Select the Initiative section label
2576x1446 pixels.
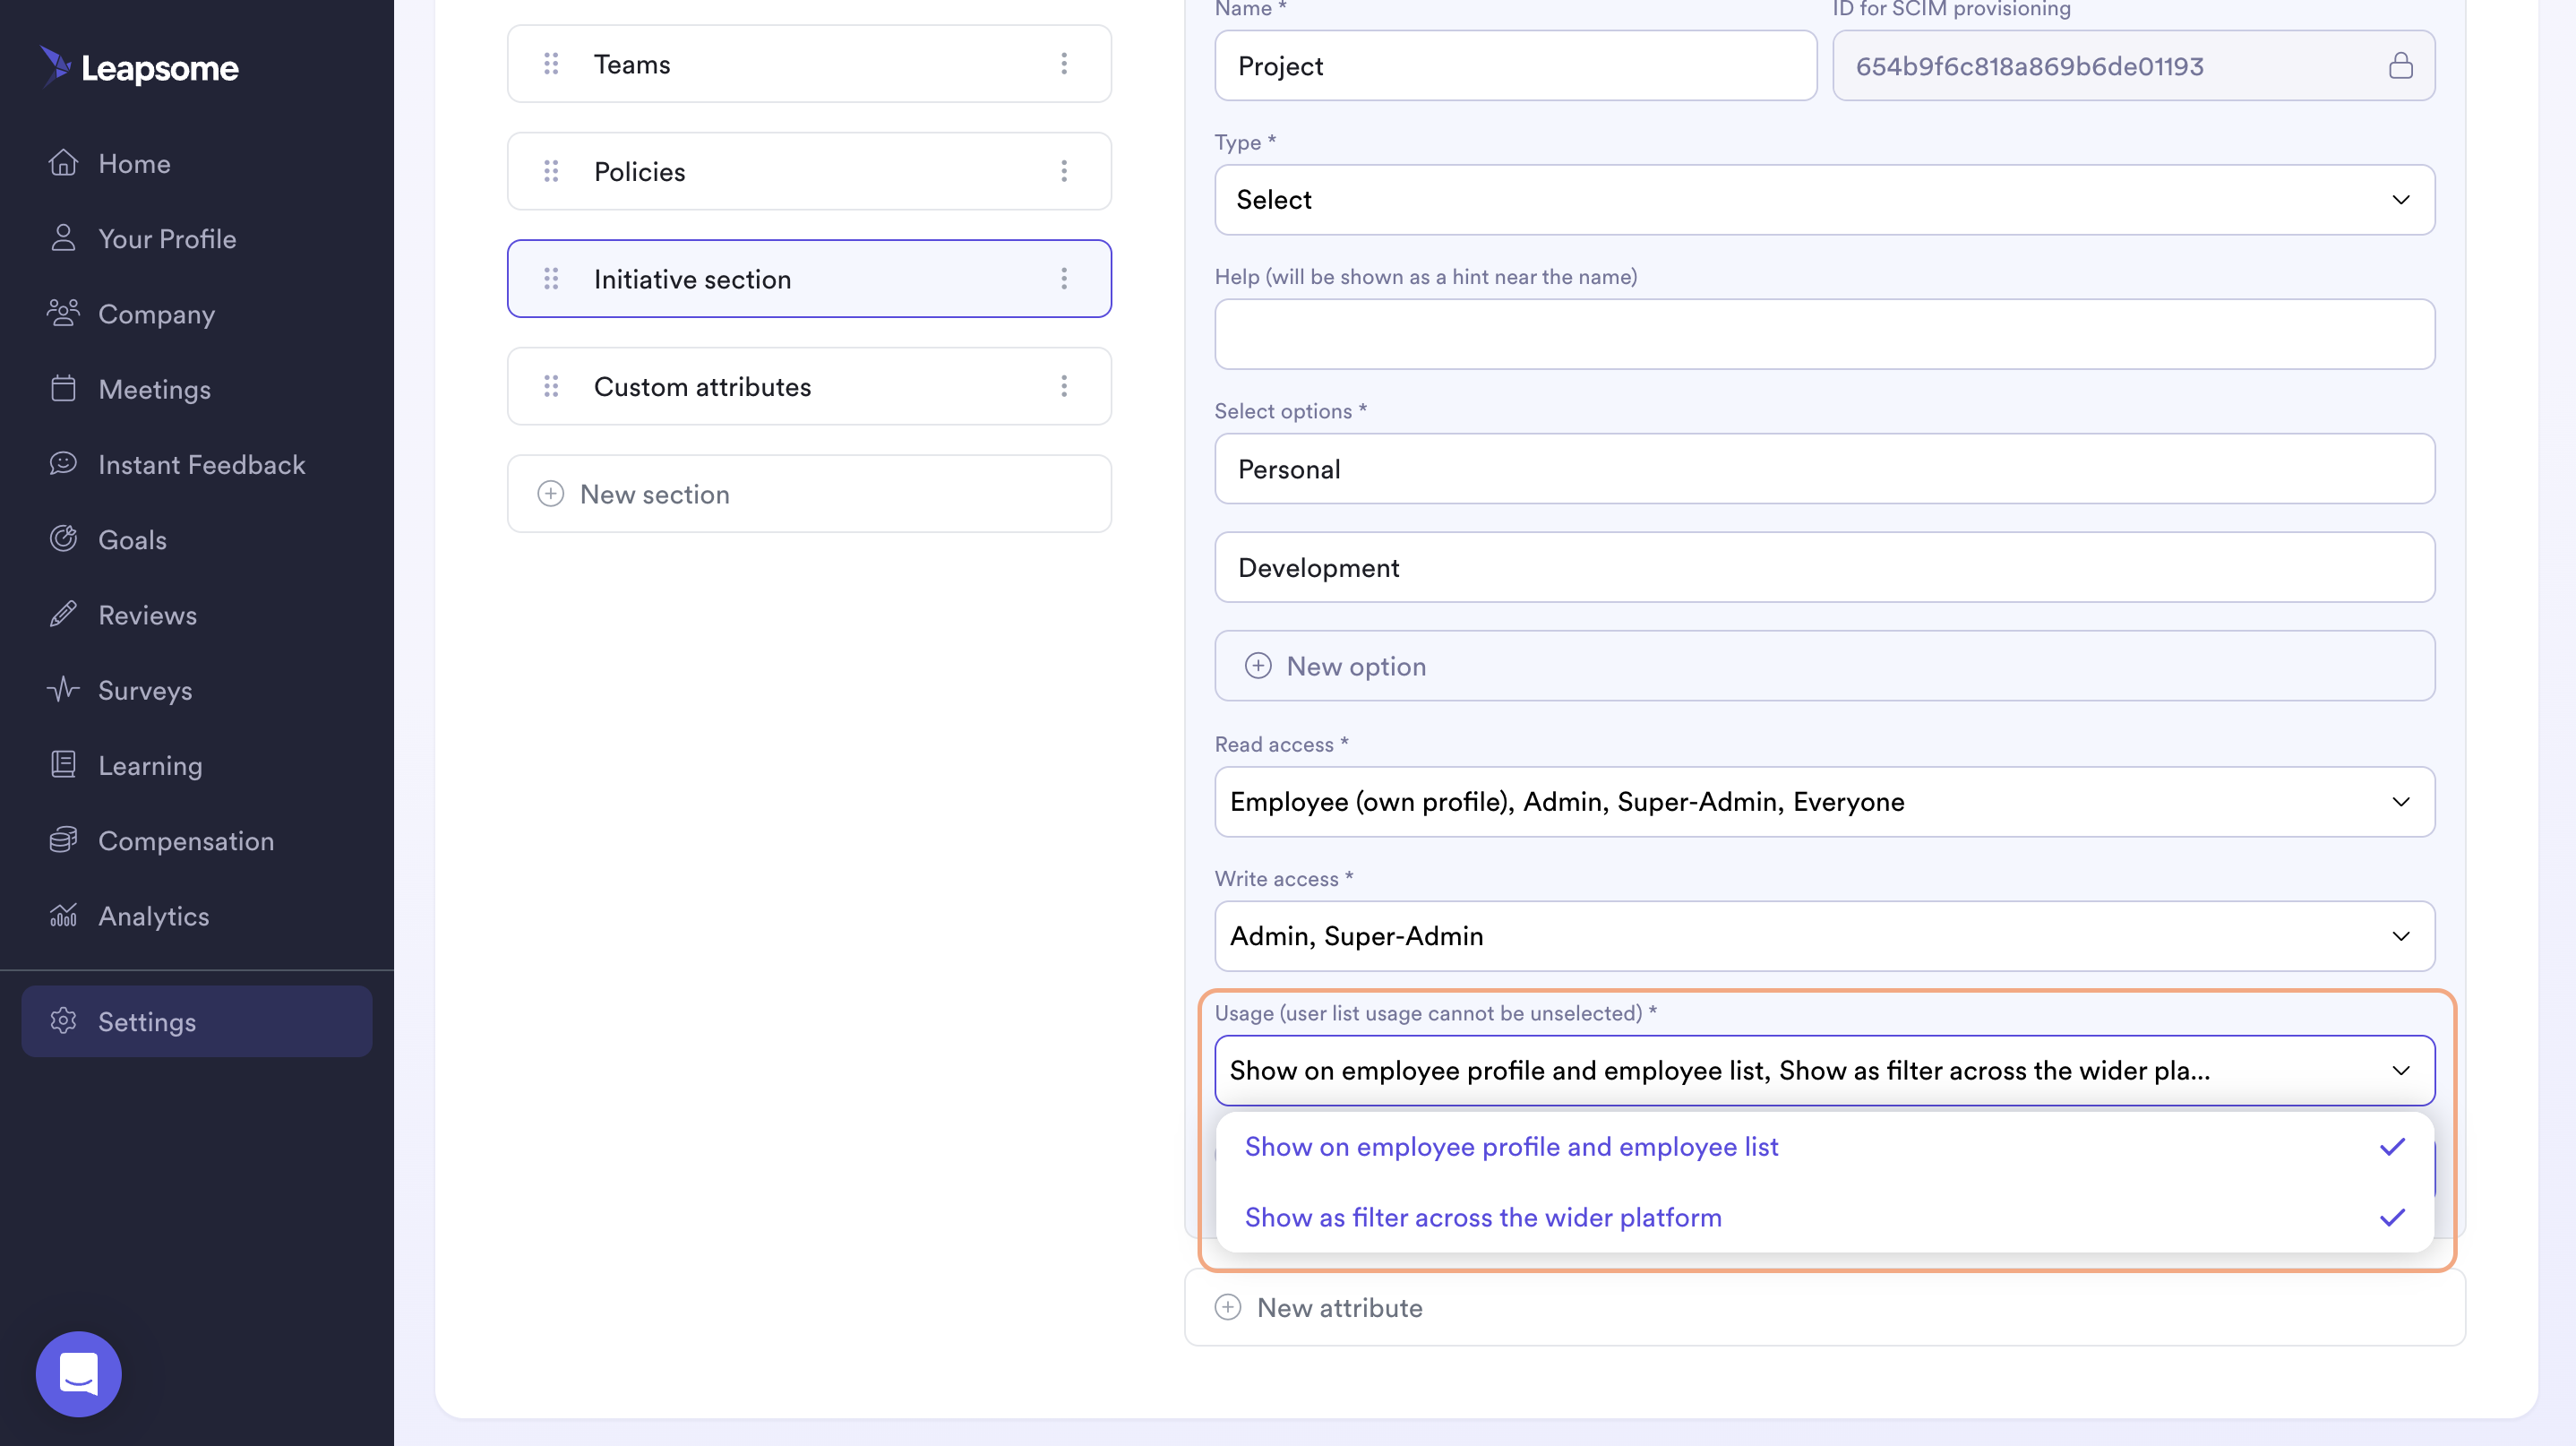[692, 279]
